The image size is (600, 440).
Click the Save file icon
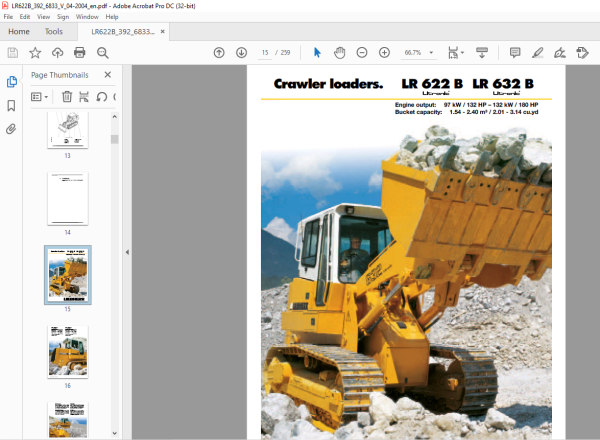point(13,53)
